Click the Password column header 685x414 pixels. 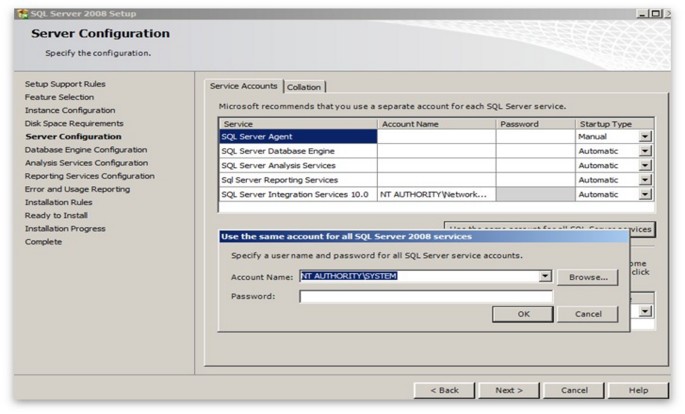[x=536, y=124]
